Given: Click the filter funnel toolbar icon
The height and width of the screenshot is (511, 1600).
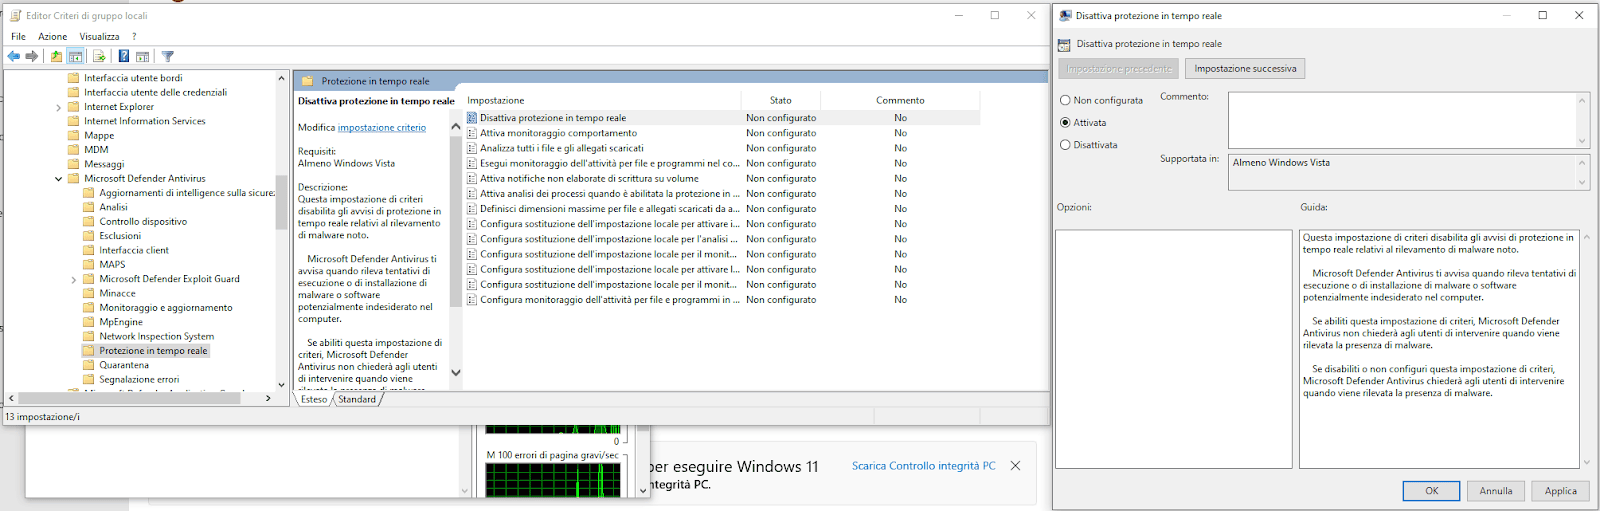Looking at the screenshot, I should [x=168, y=57].
